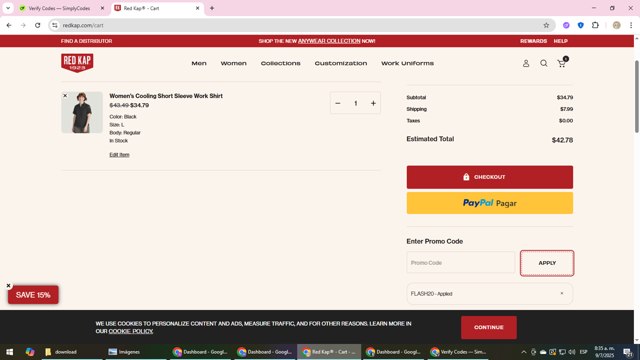The width and height of the screenshot is (640, 360).
Task: Open the Women menu
Action: click(233, 63)
